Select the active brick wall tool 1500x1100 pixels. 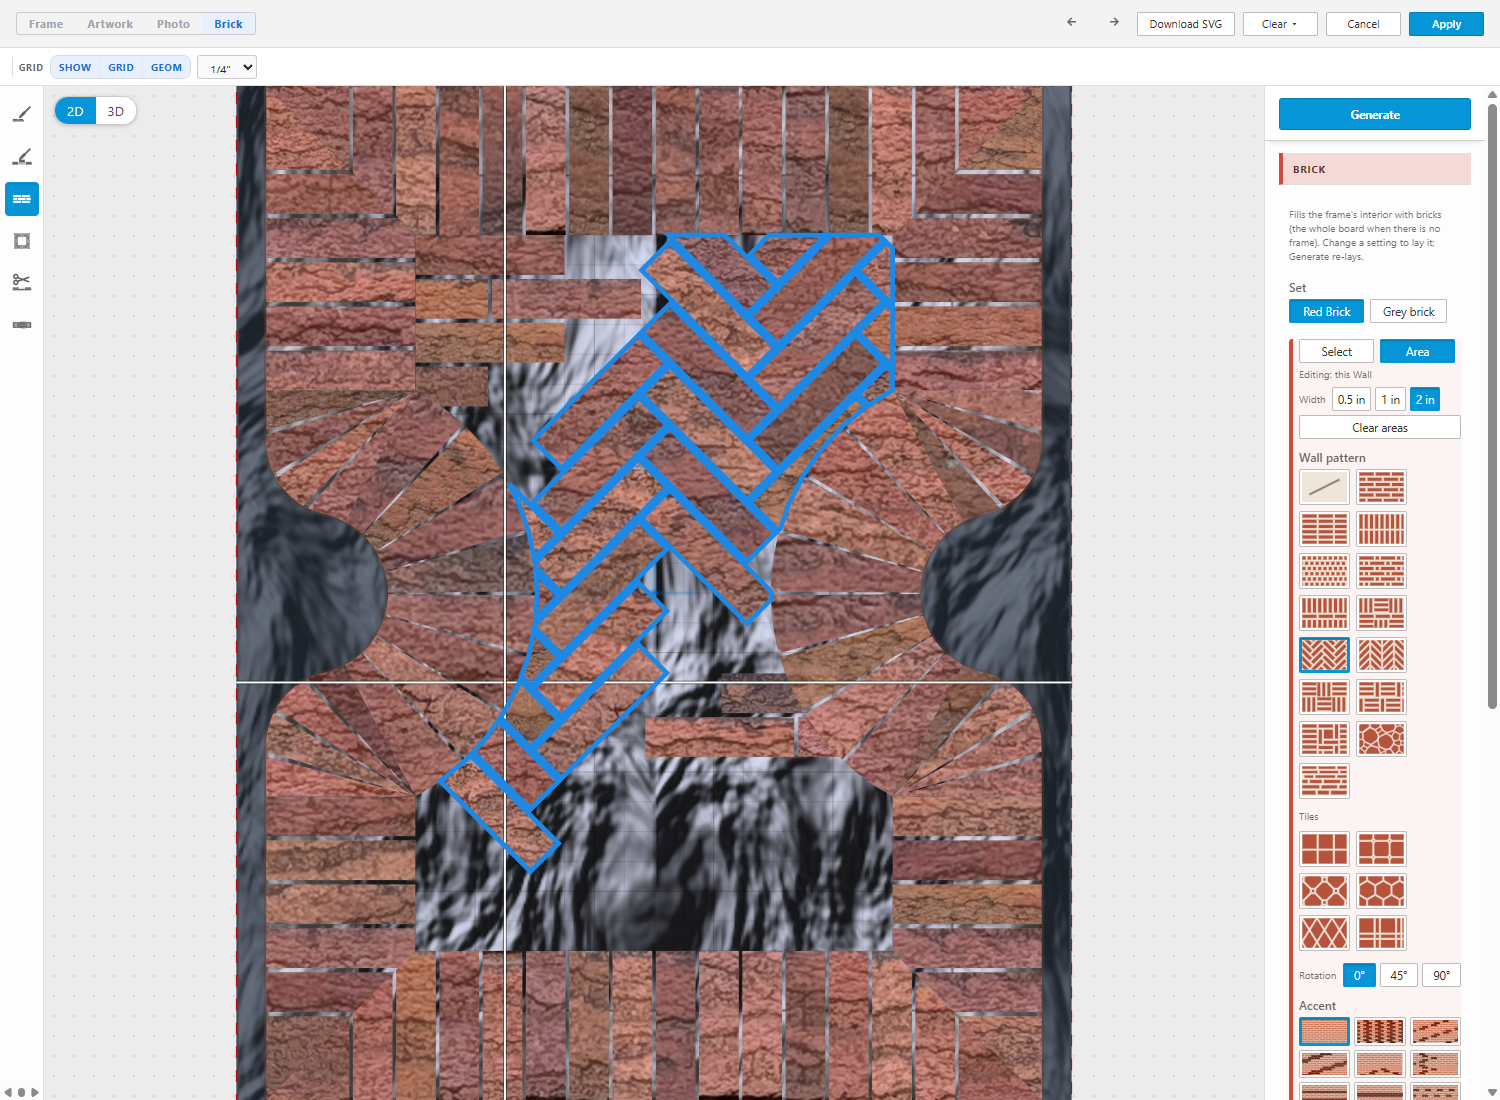(x=22, y=199)
